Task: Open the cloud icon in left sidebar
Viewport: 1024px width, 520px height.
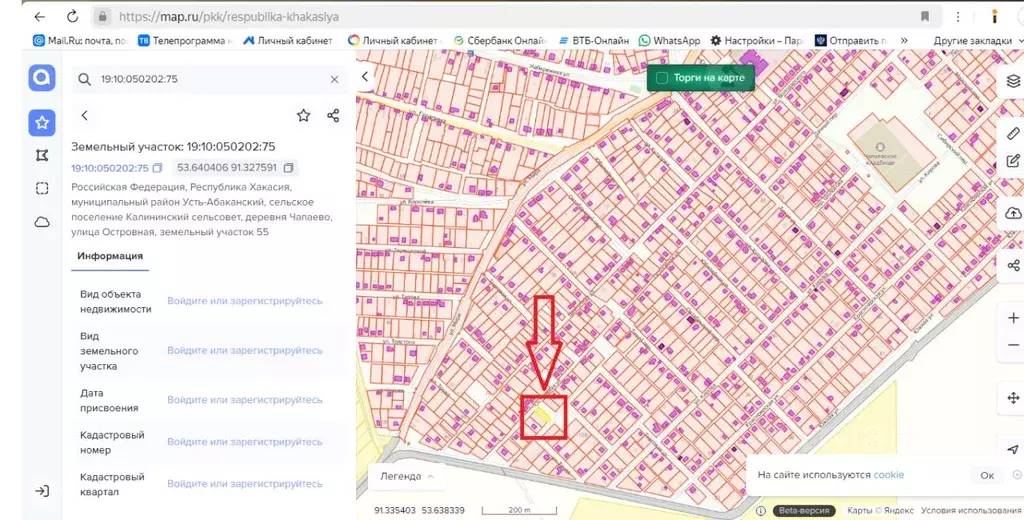Action: 41,222
